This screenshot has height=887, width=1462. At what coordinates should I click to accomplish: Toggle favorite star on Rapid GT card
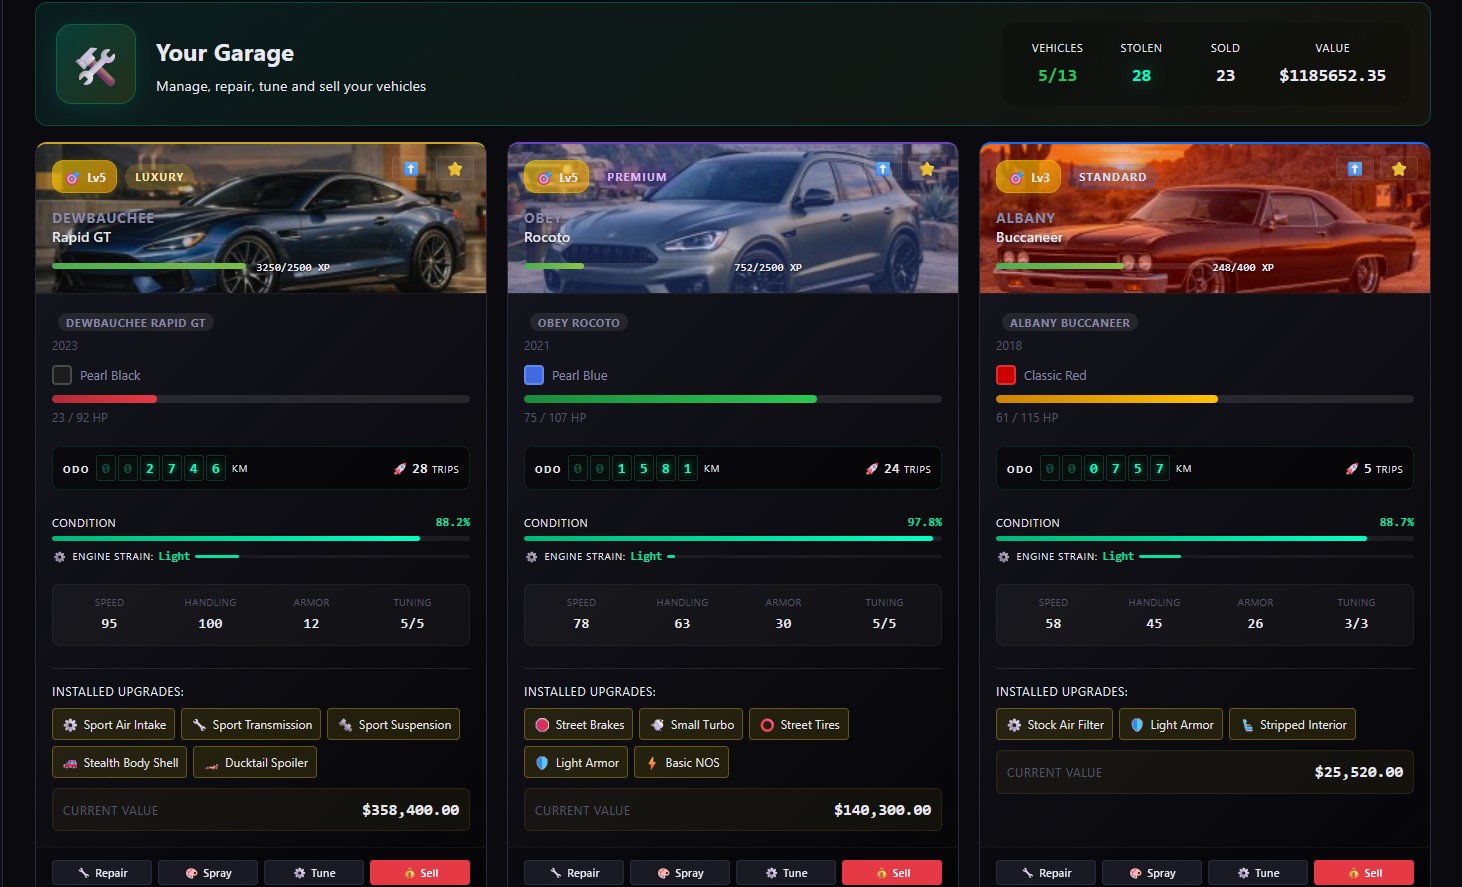point(455,169)
